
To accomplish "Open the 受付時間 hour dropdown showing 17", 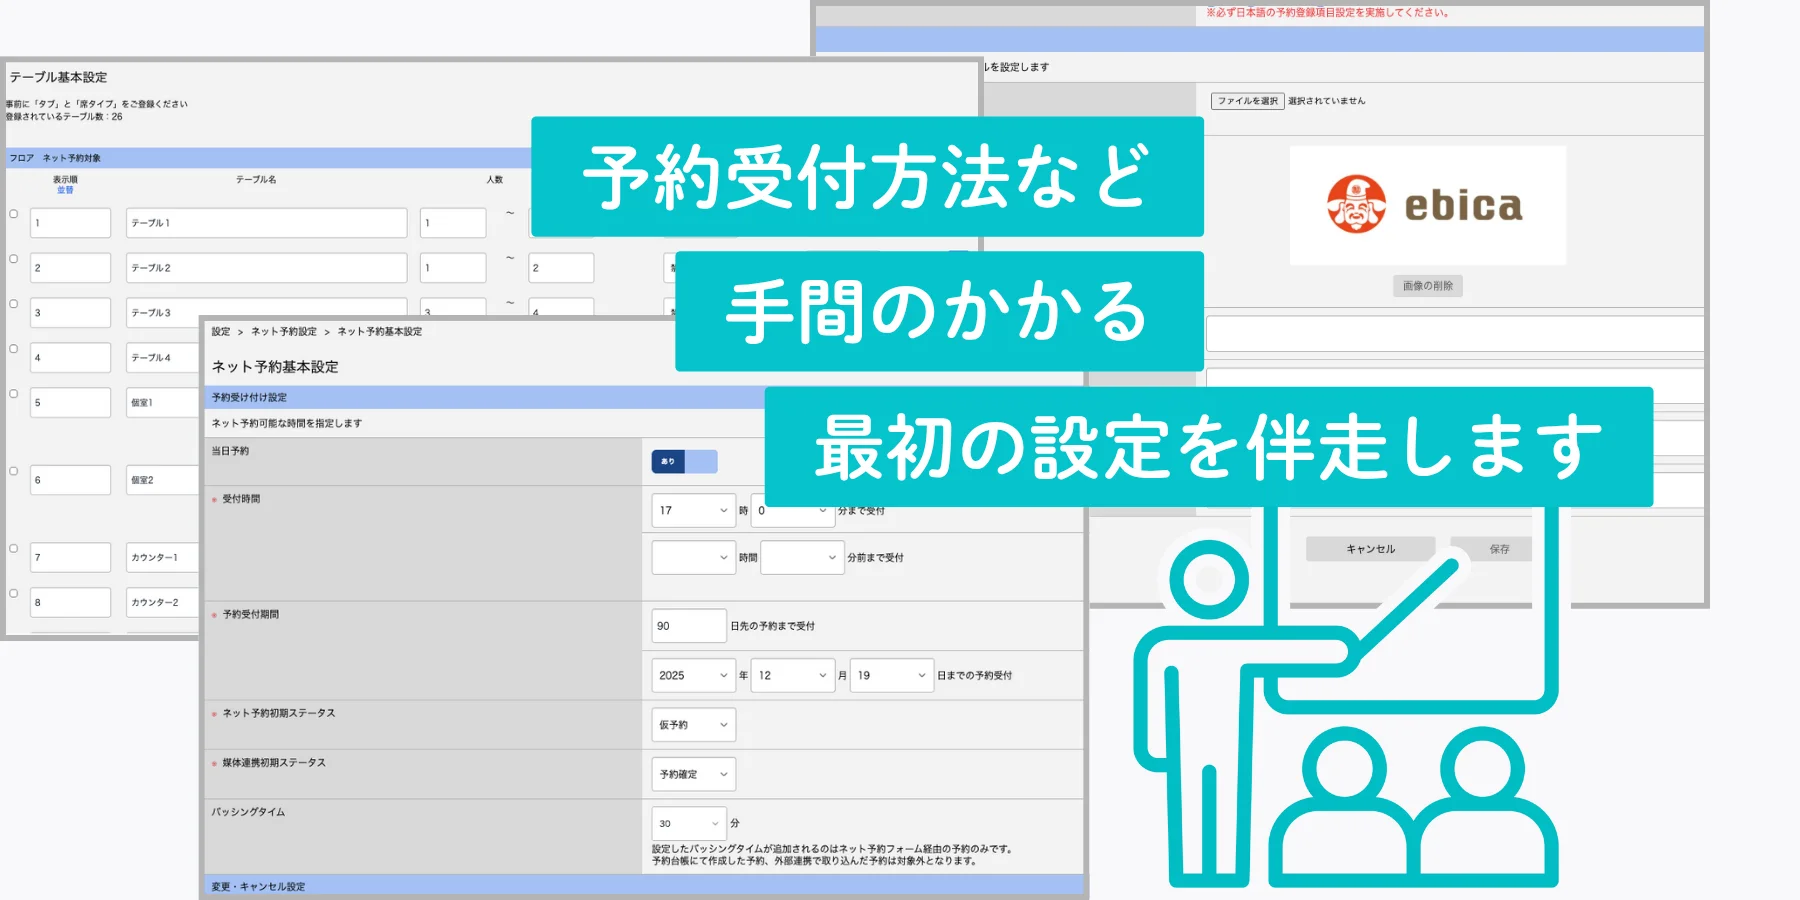I will 694,510.
